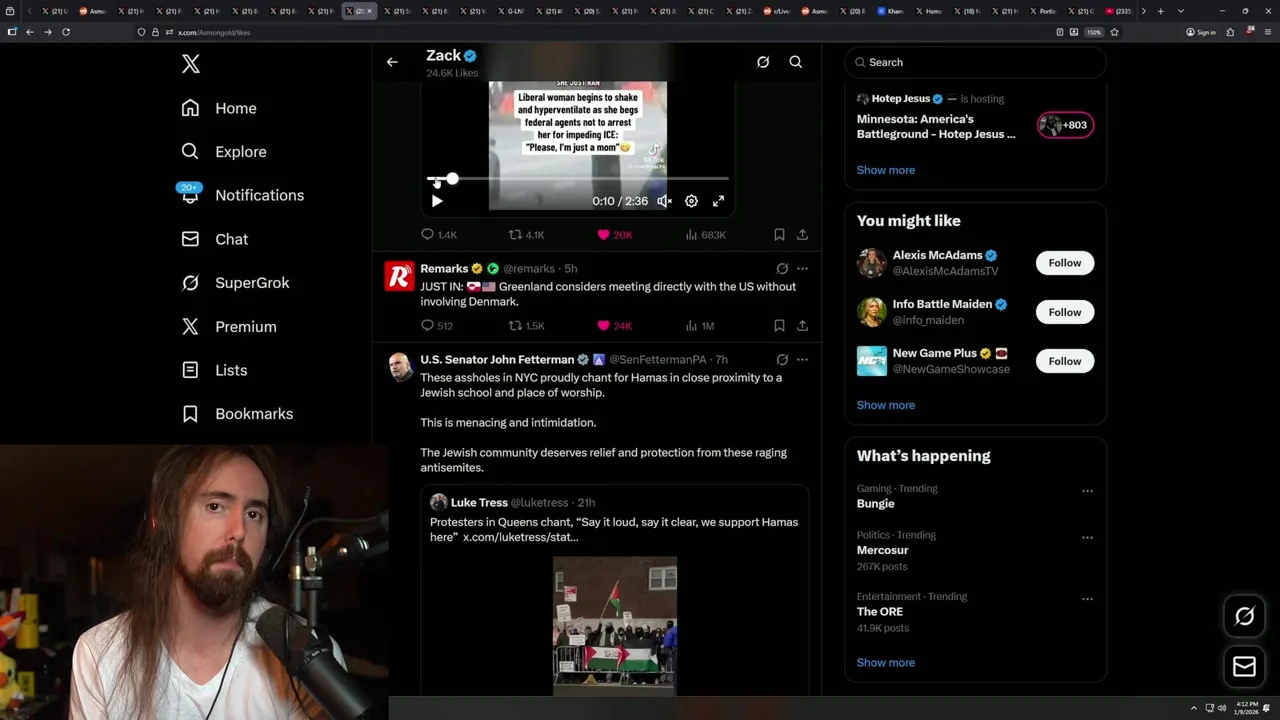Repost the Remarks post with 1.5K reposts

(x=527, y=326)
